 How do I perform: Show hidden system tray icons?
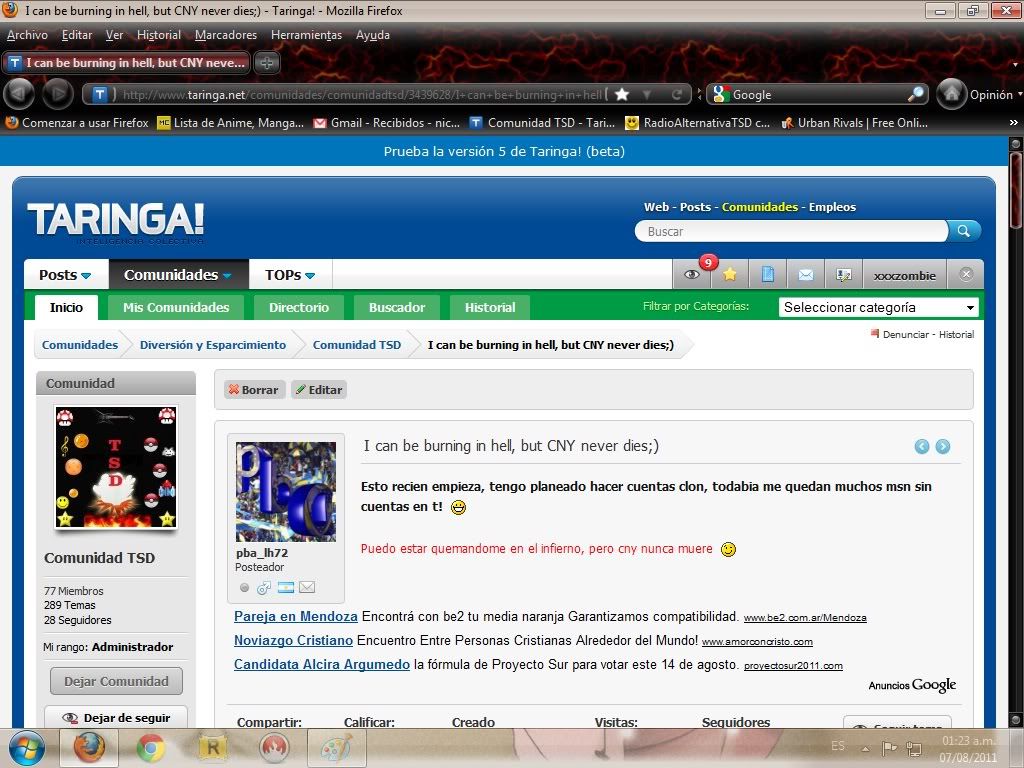point(865,748)
